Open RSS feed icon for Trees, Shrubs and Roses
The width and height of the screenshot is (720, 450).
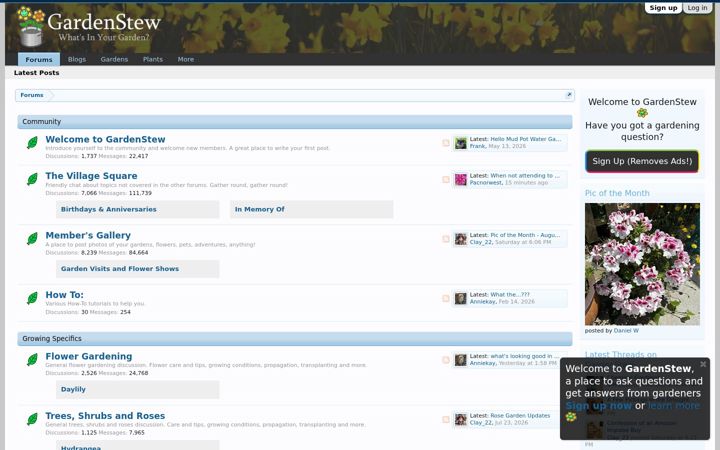pyautogui.click(x=445, y=419)
